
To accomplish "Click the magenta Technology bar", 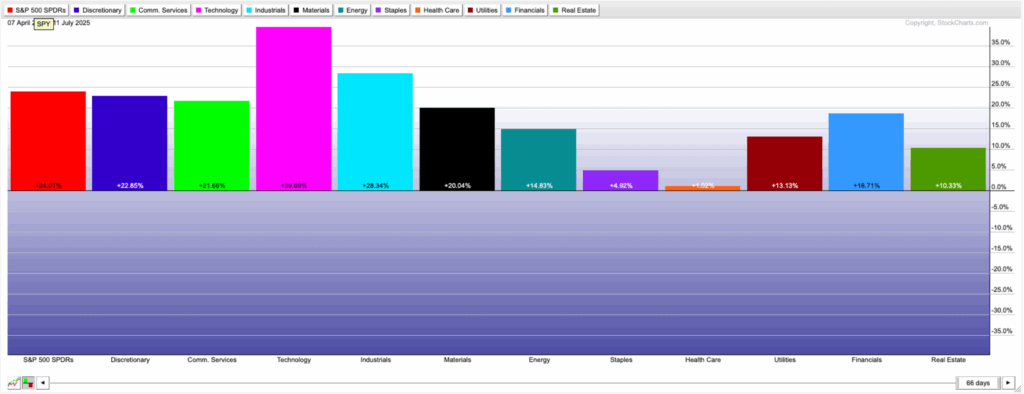I will pos(293,108).
